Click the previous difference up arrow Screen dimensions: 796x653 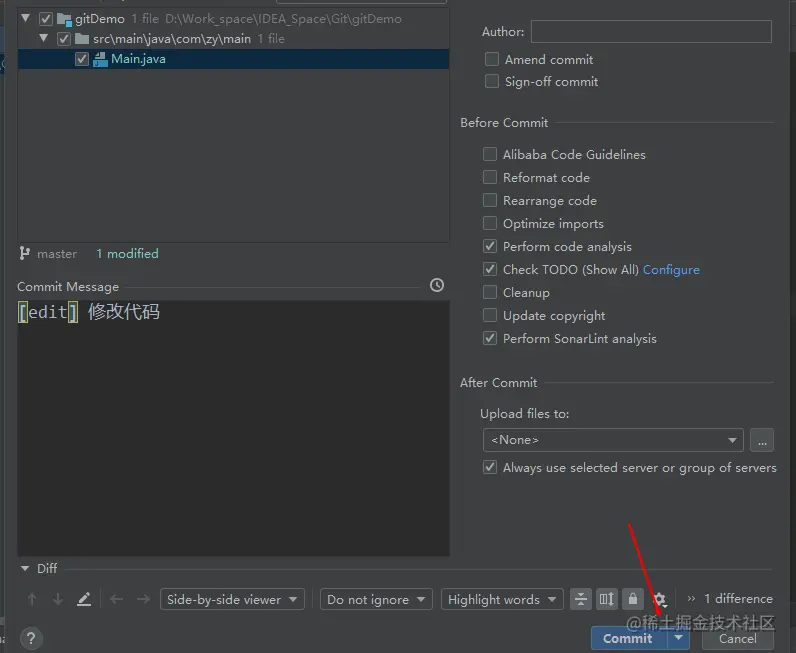pyautogui.click(x=32, y=599)
